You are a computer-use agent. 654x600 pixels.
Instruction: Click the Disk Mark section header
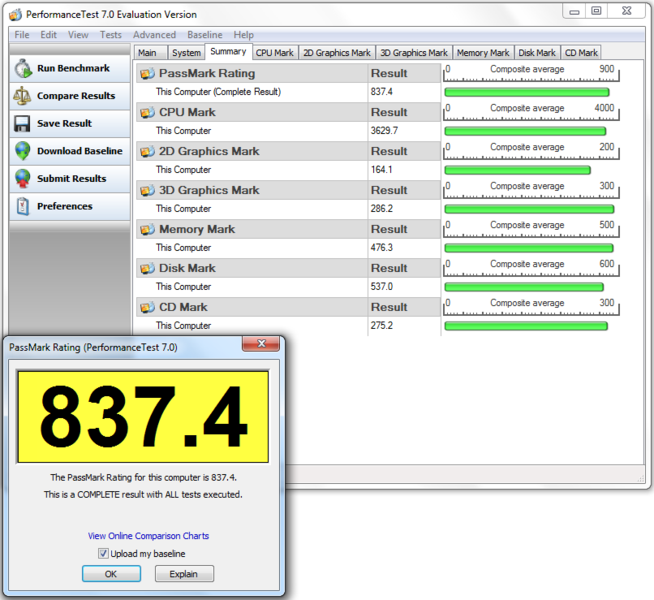[288, 268]
